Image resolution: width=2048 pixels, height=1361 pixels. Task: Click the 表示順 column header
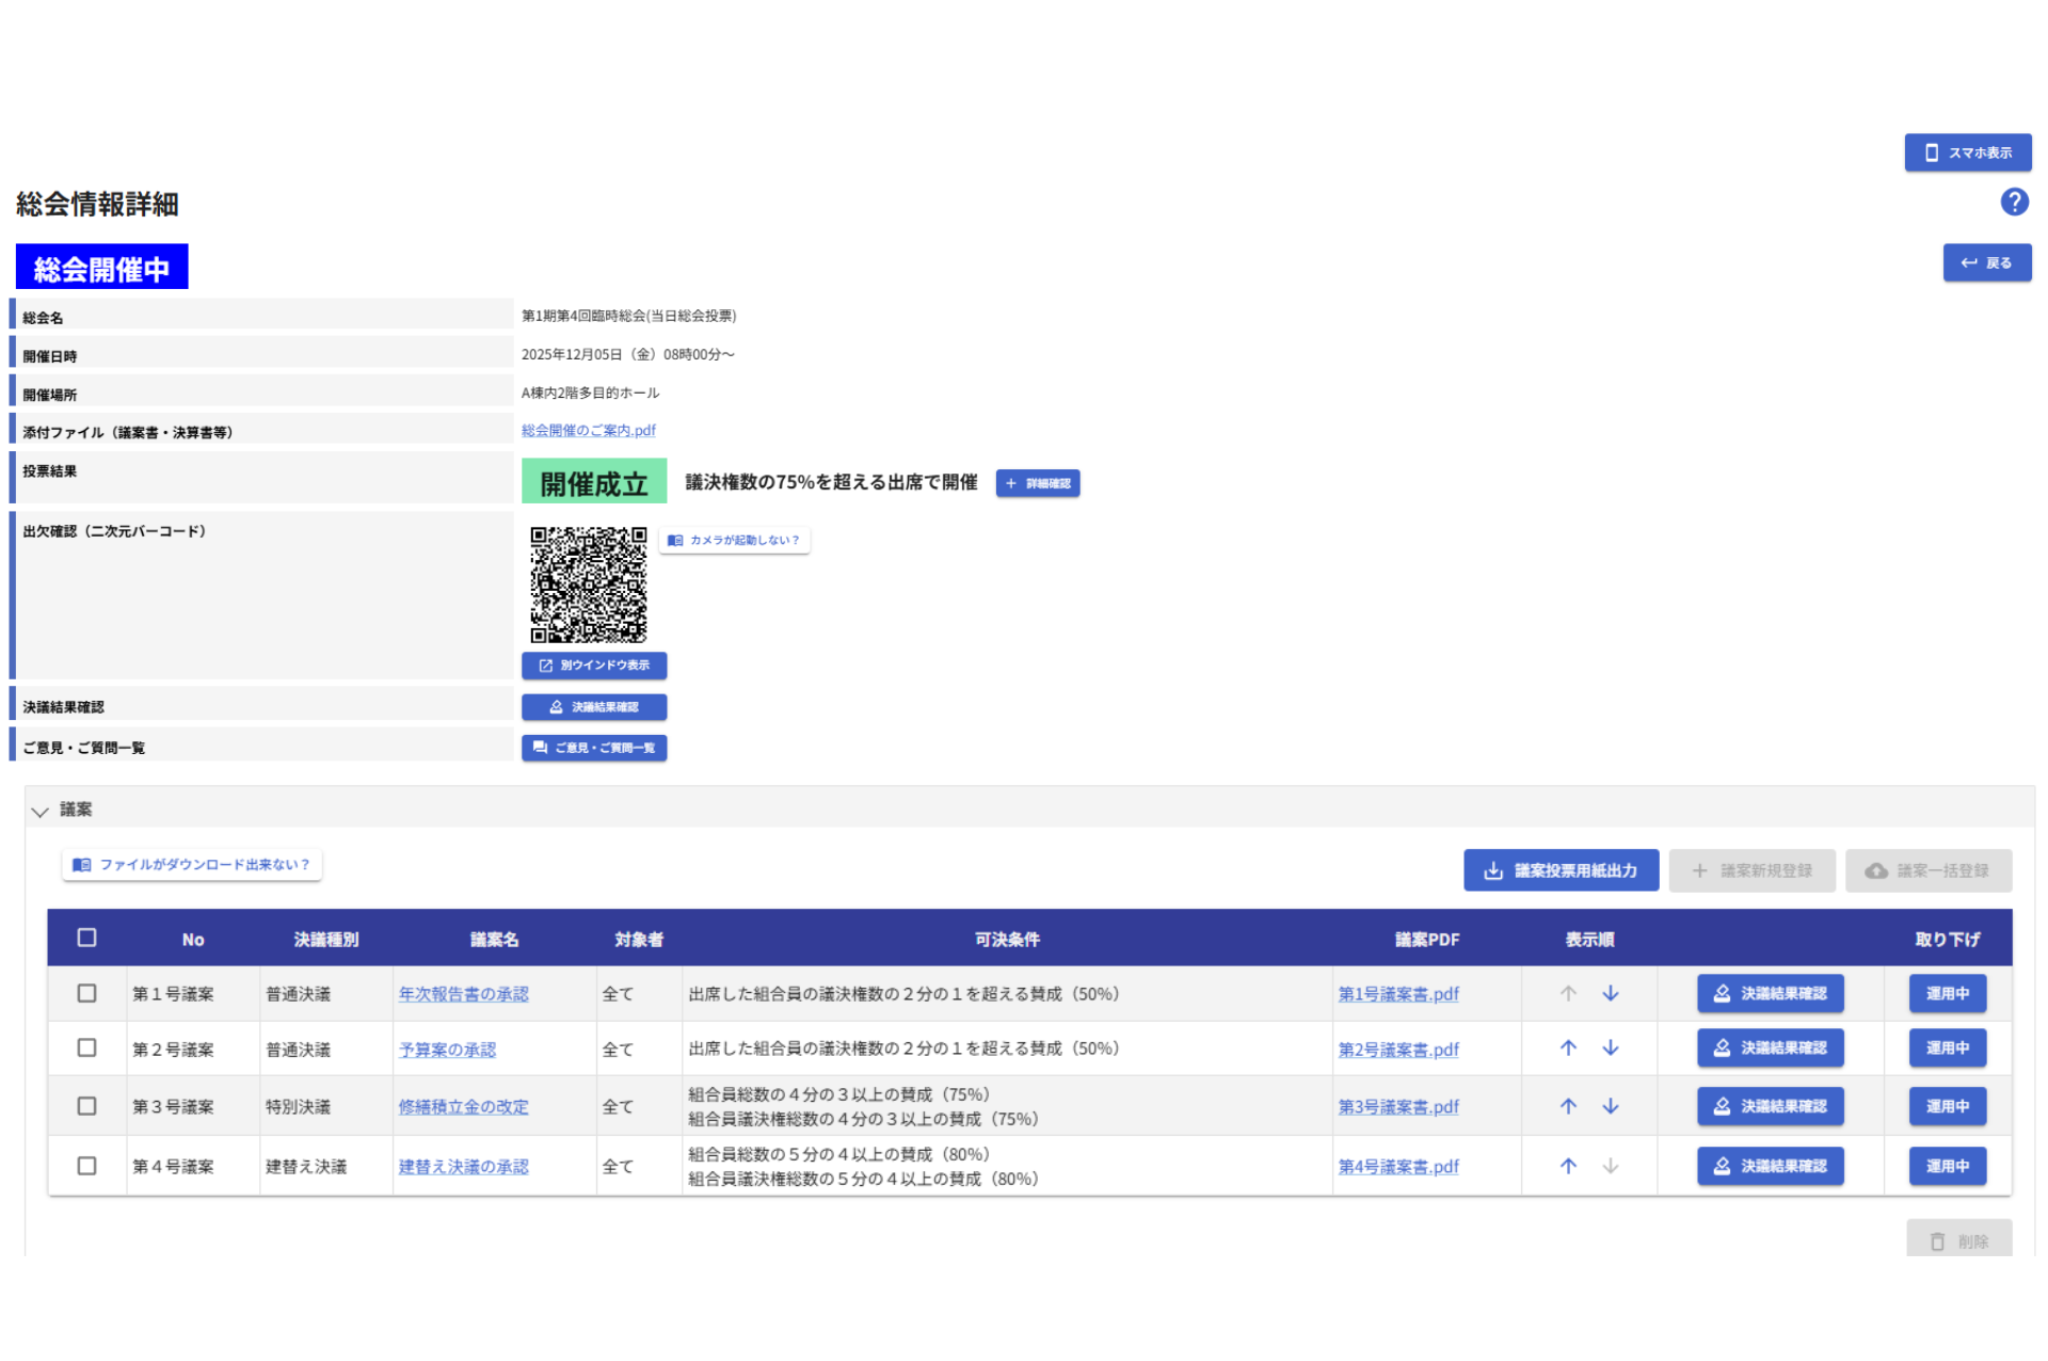[x=1589, y=939]
